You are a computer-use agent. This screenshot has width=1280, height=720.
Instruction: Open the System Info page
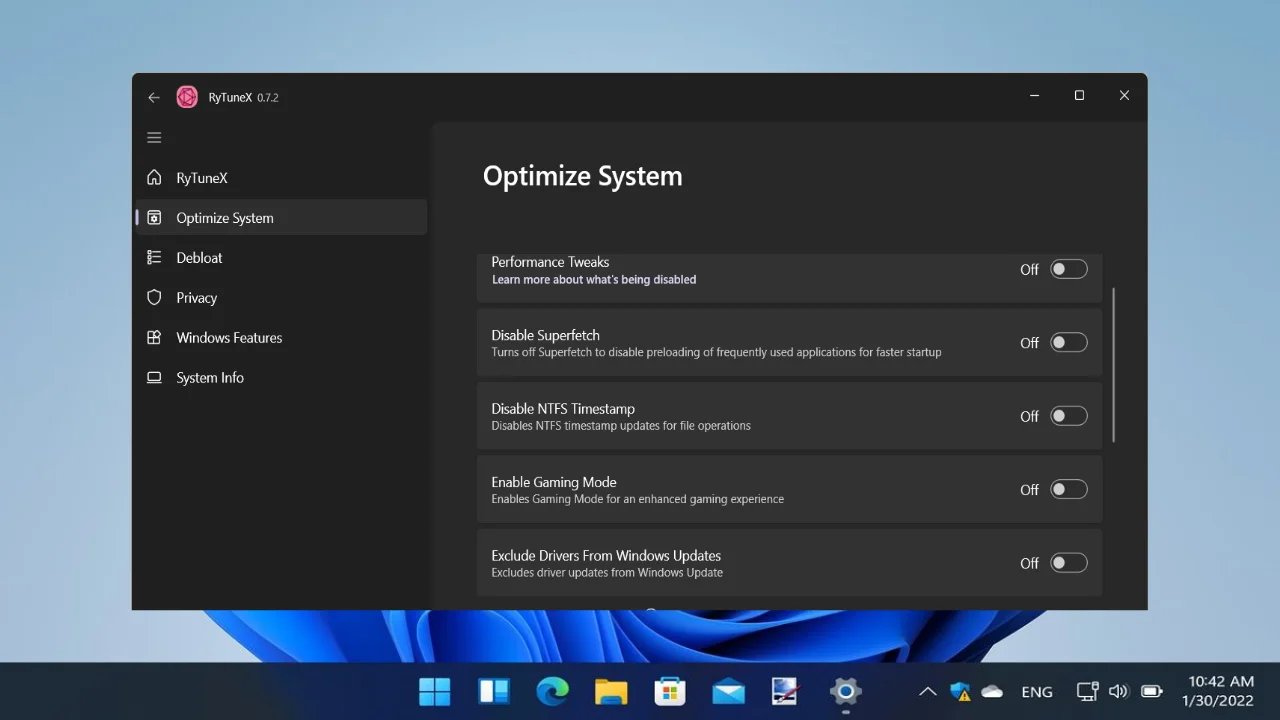point(281,378)
